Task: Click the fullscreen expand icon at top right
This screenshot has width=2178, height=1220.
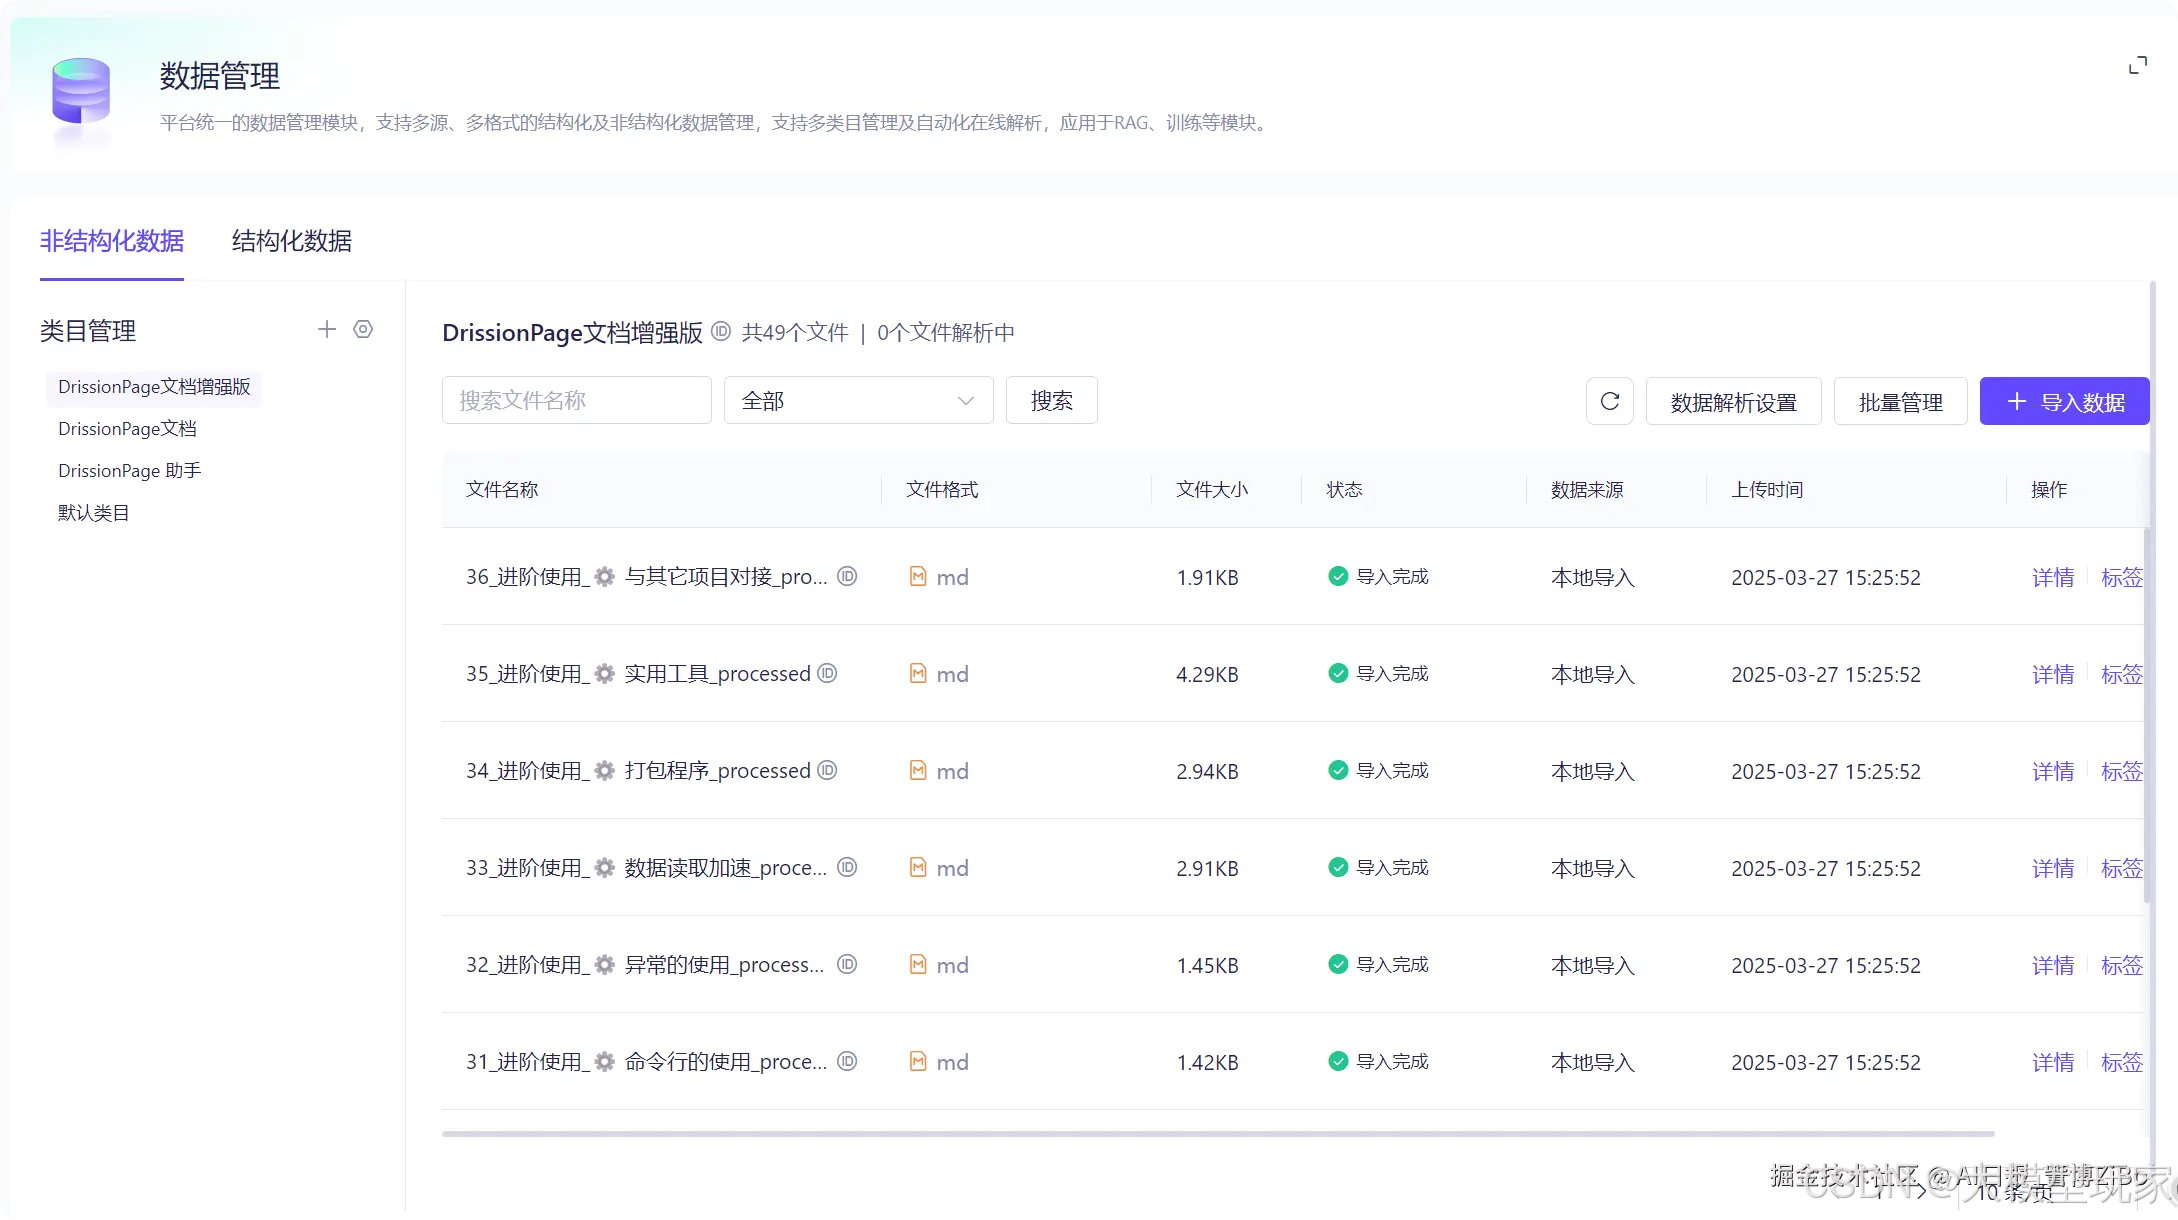Action: tap(2138, 63)
